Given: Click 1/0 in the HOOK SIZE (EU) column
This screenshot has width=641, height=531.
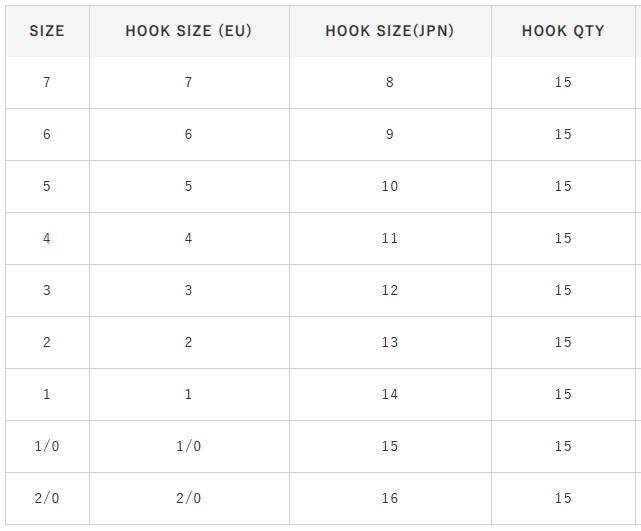Looking at the screenshot, I should click(x=188, y=446).
